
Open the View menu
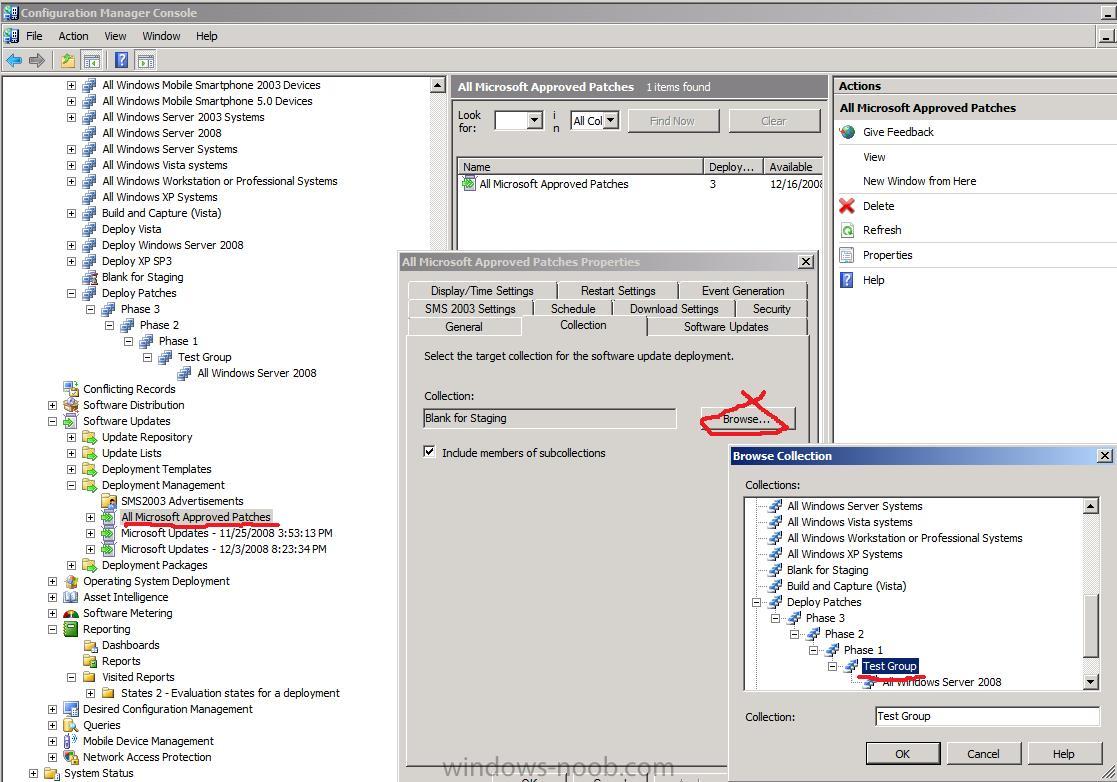point(115,36)
